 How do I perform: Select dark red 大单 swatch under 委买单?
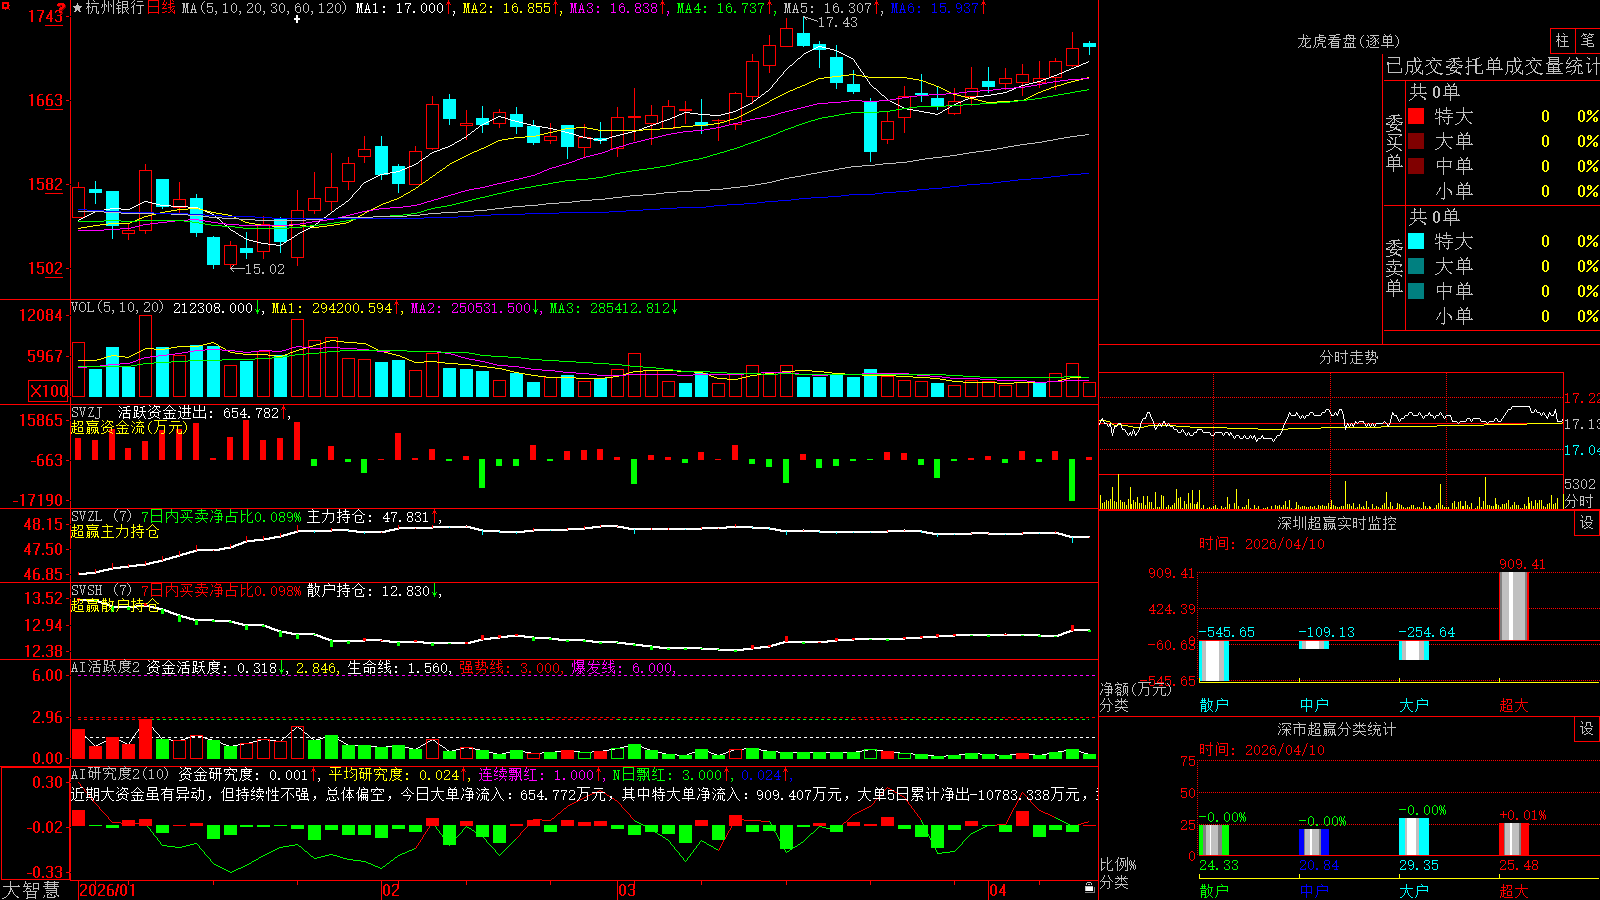[x=1416, y=141]
